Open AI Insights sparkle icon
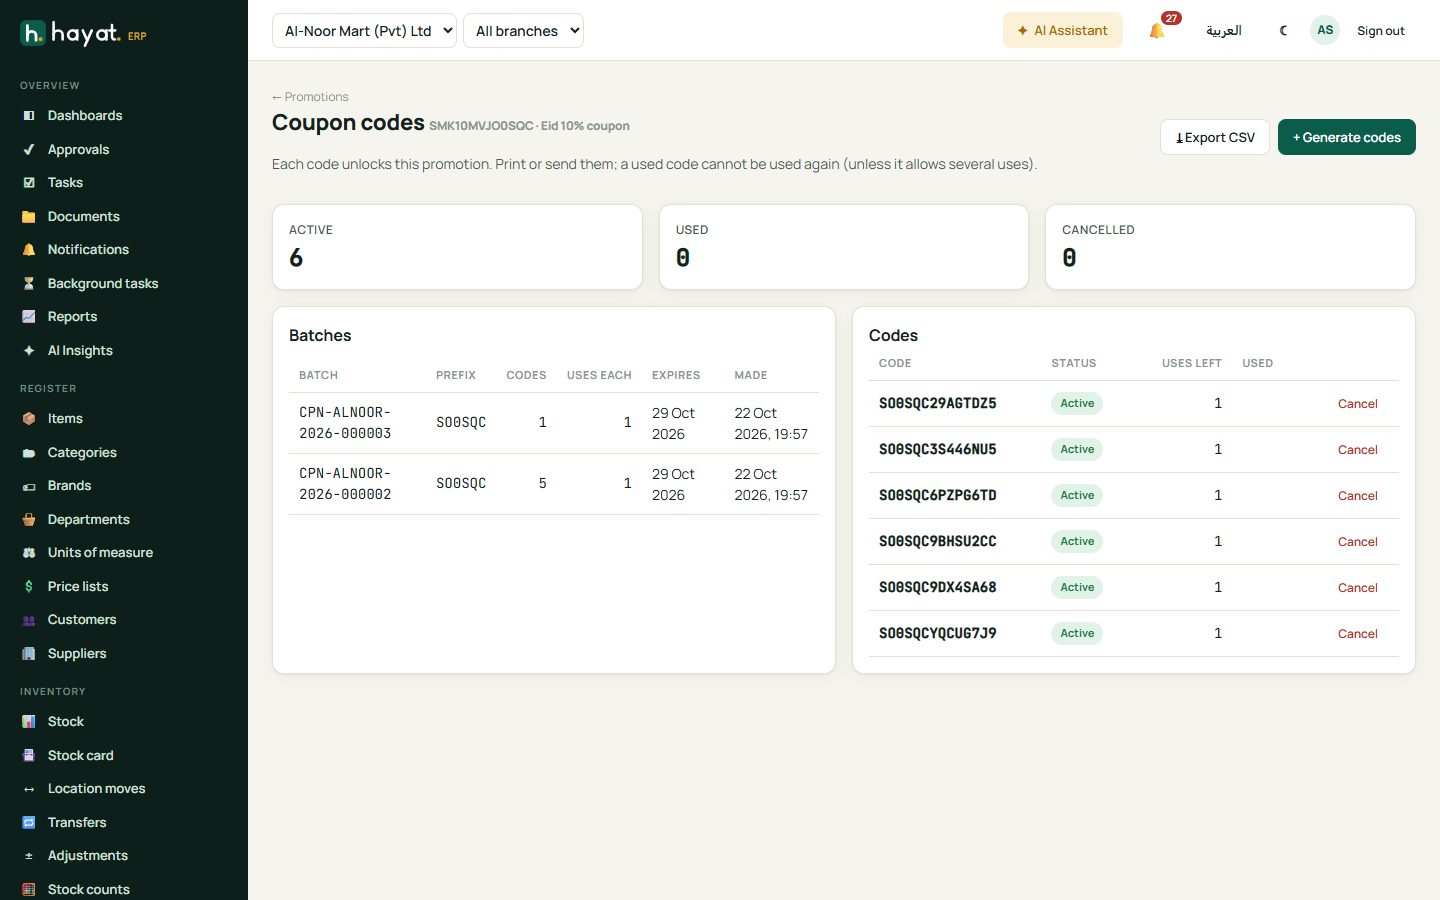 point(29,351)
